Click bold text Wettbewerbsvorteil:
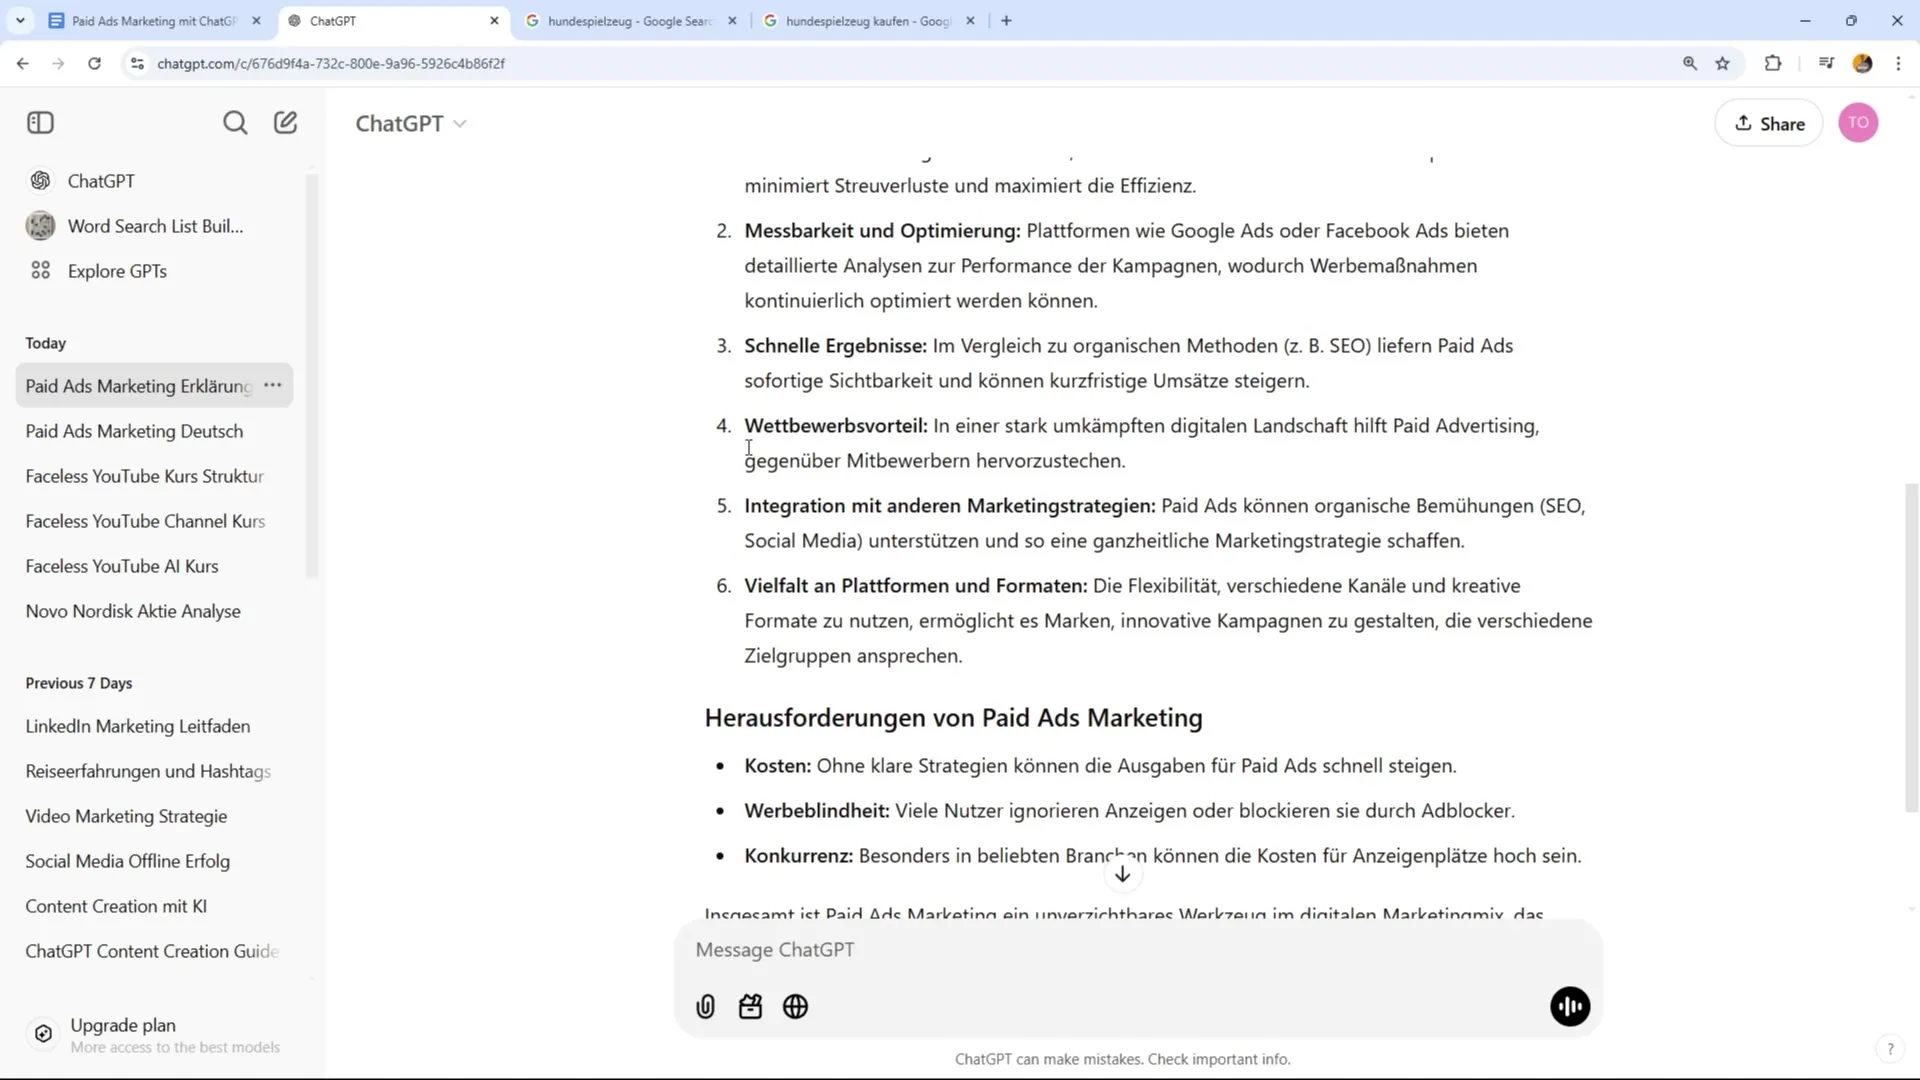This screenshot has height=1080, width=1920. coord(836,426)
